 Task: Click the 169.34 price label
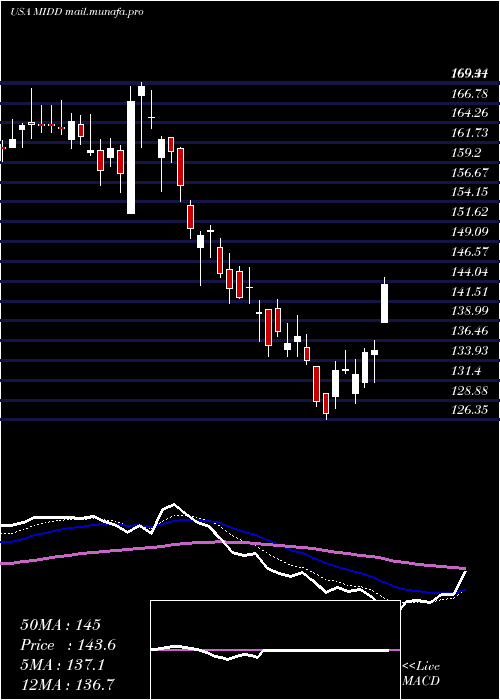(x=470, y=73)
